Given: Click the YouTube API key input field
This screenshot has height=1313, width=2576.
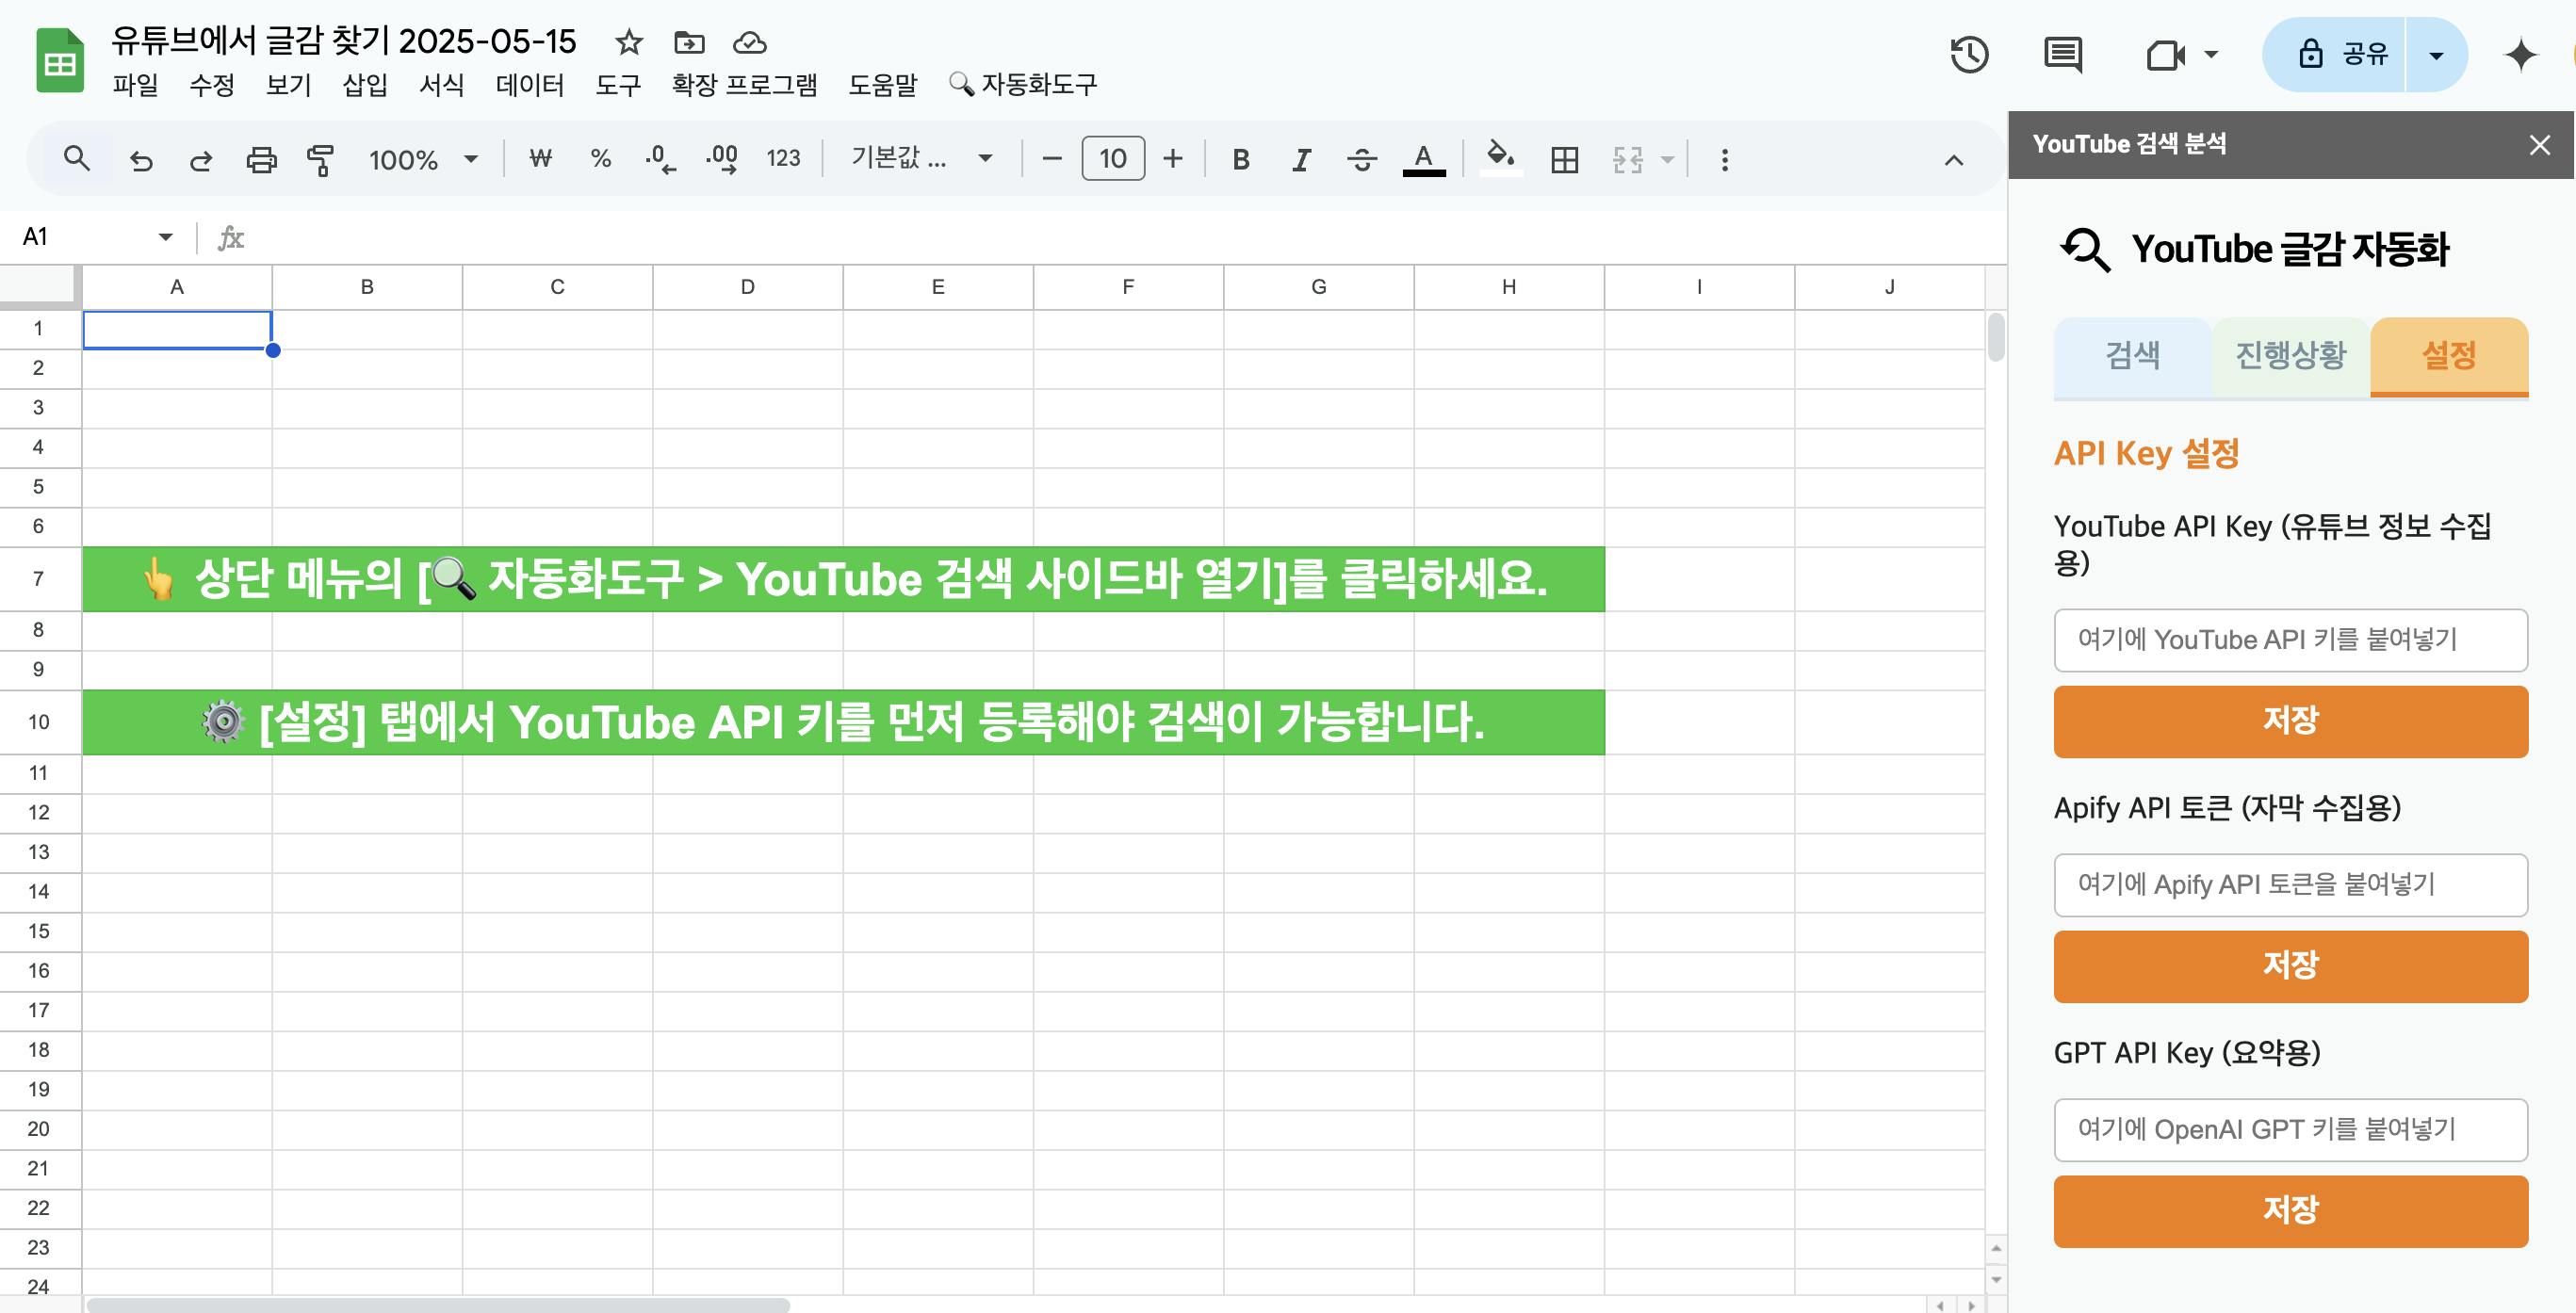Looking at the screenshot, I should [2291, 640].
